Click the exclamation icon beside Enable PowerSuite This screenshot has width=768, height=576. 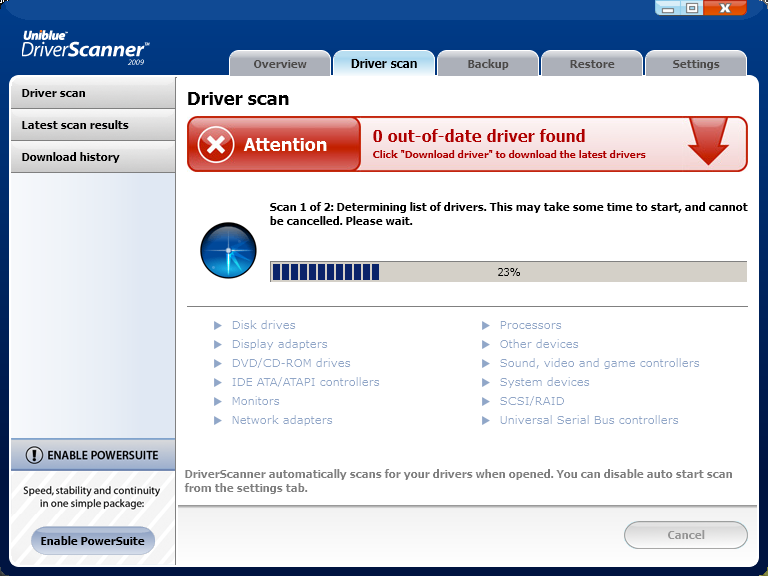tap(34, 455)
